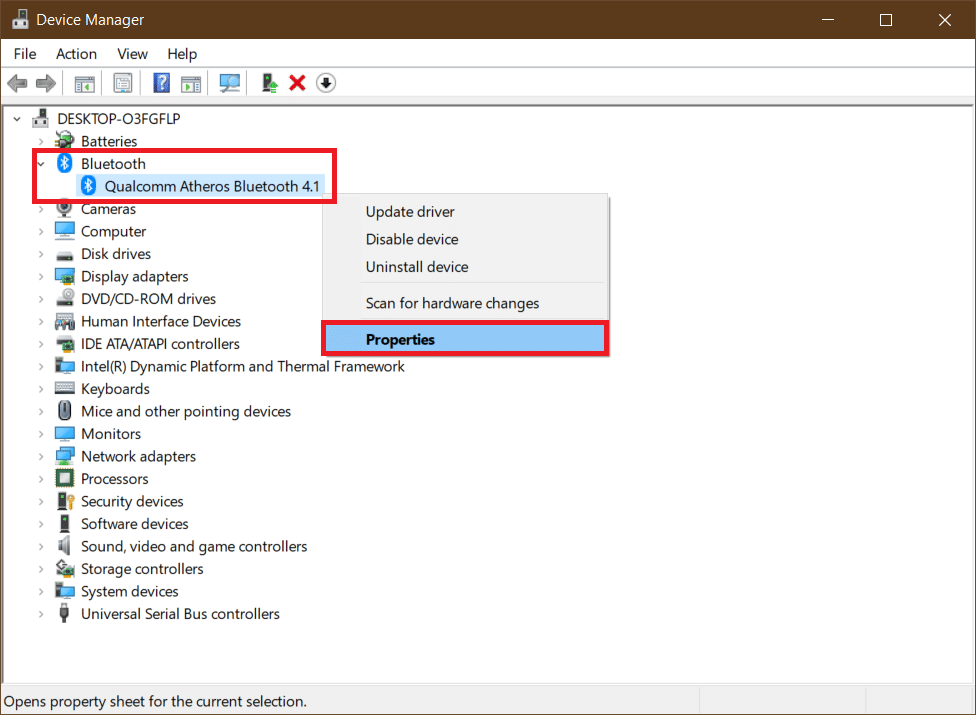Click the Disk drives icon
Image resolution: width=976 pixels, height=715 pixels.
coord(65,255)
